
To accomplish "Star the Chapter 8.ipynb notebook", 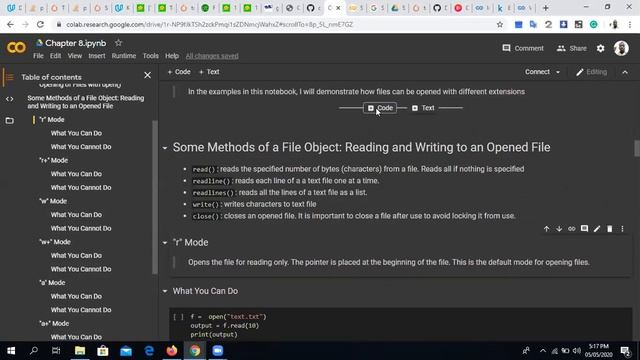I will [x=118, y=43].
